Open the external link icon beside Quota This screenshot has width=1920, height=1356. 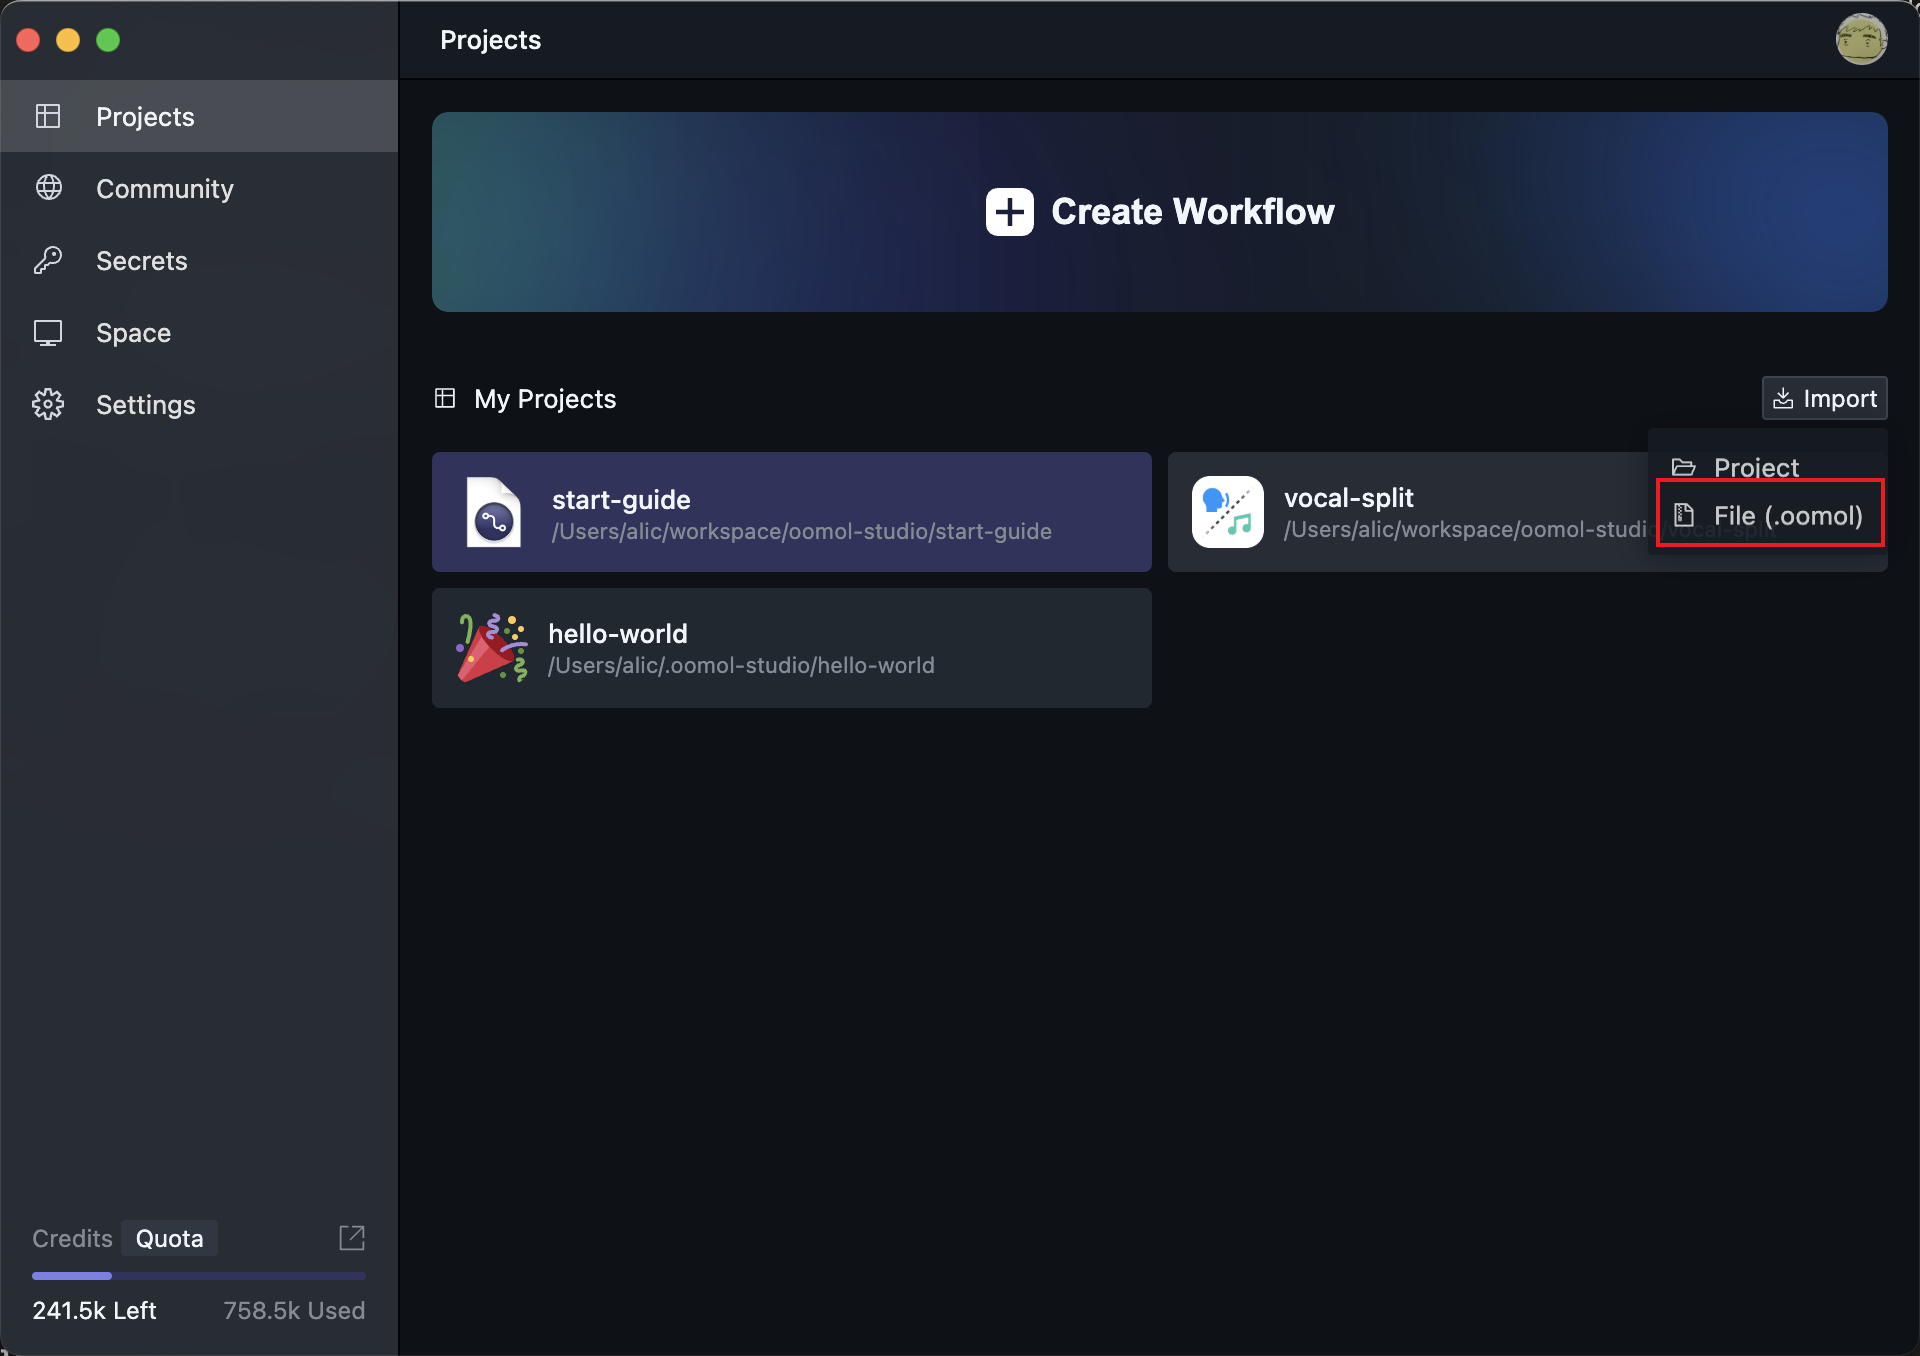tap(351, 1238)
